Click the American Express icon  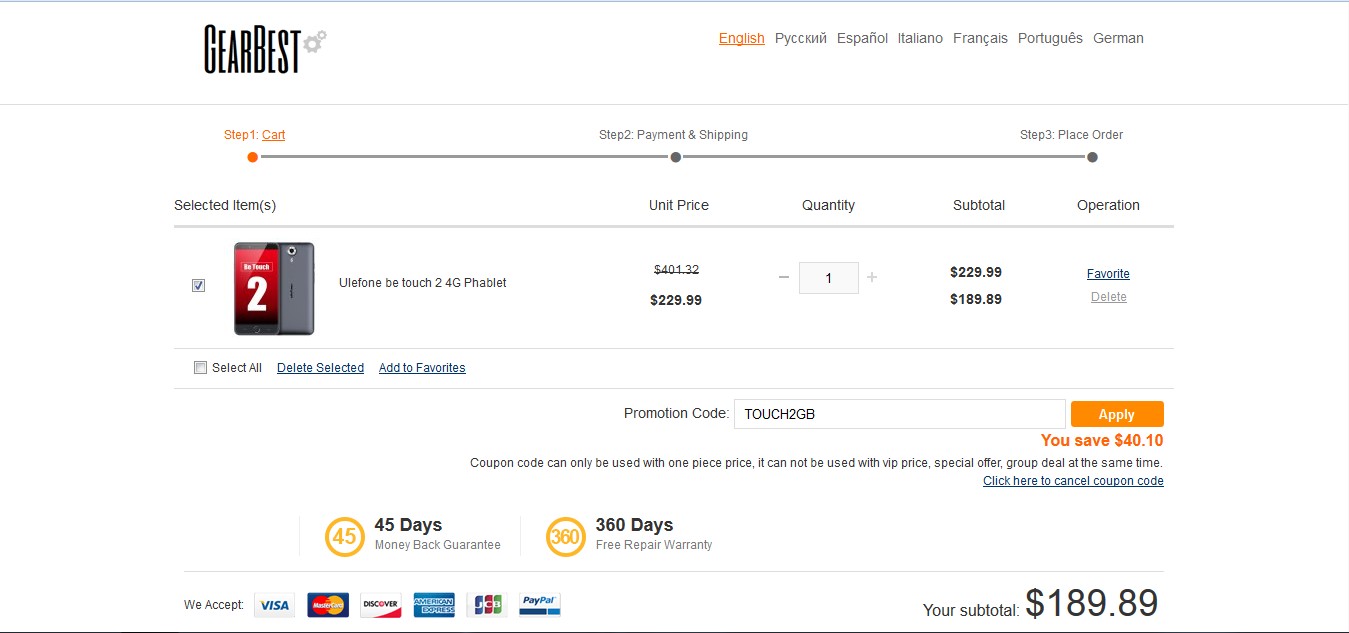434,605
